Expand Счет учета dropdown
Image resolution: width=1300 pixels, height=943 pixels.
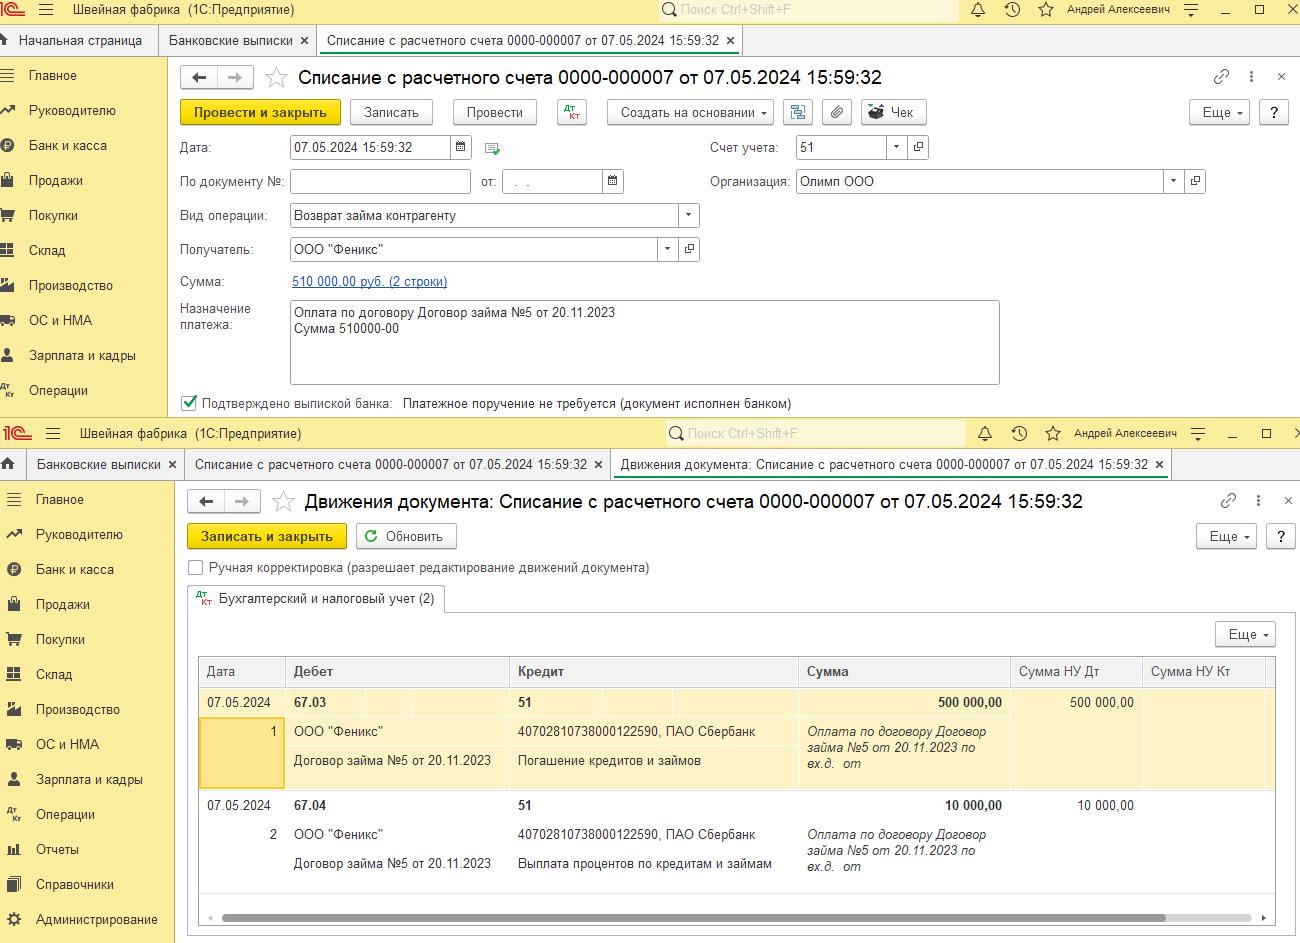(x=896, y=147)
